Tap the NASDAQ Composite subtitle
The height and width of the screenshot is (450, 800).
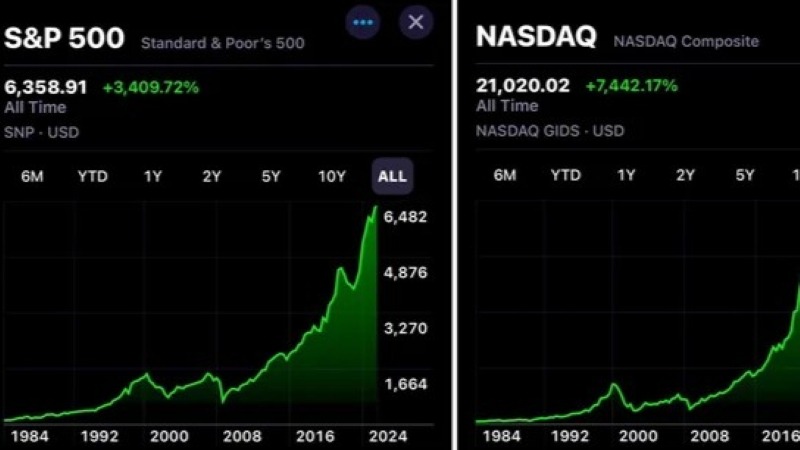[x=686, y=41]
